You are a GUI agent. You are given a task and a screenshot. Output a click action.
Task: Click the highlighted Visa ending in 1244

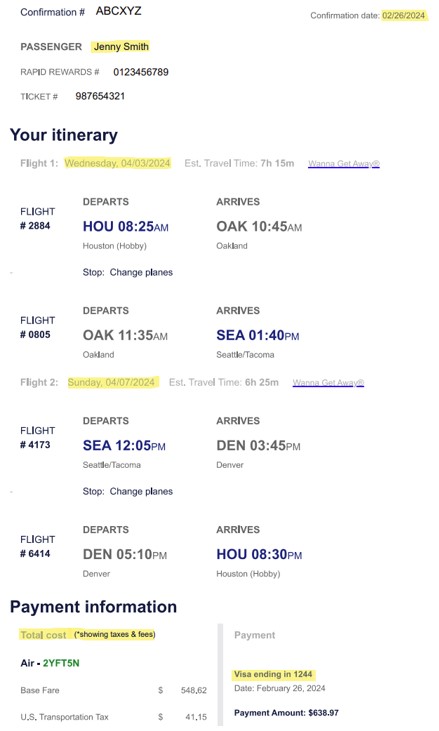(x=273, y=675)
